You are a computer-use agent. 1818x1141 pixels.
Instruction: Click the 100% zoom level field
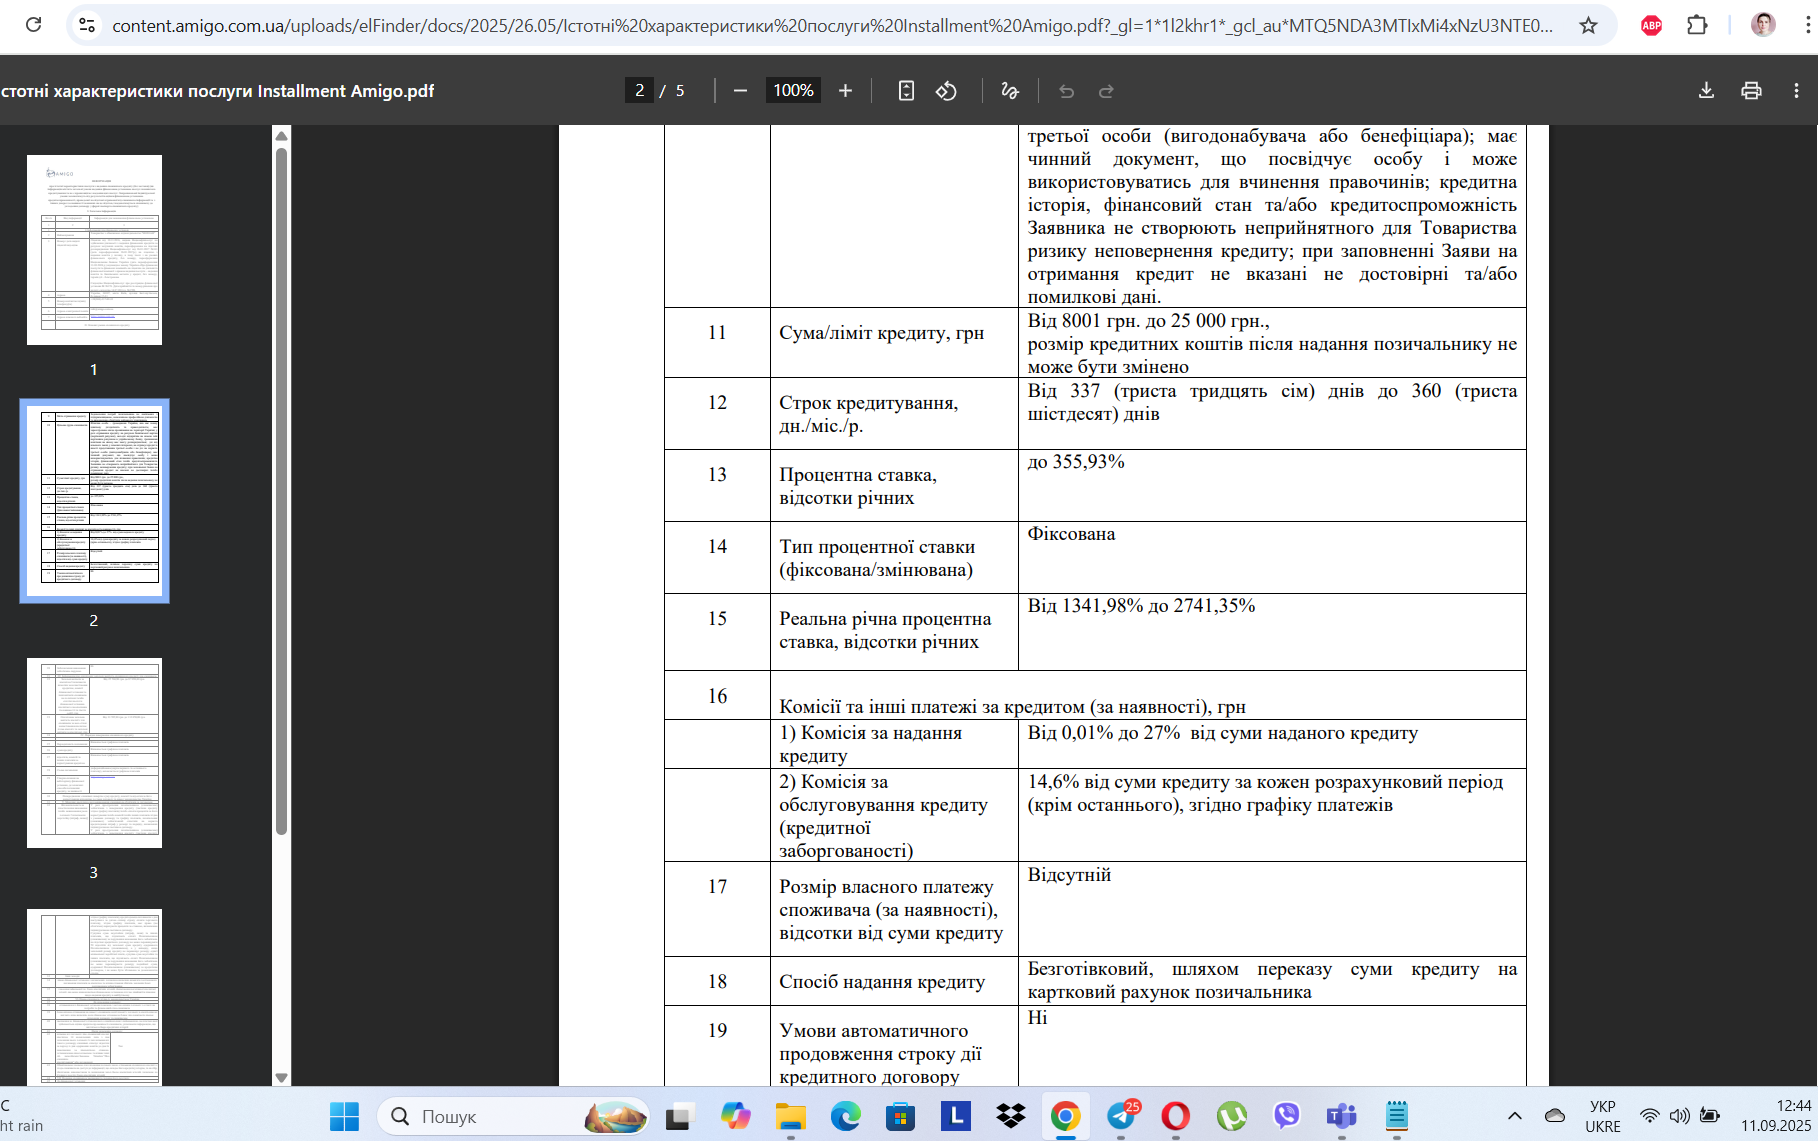coord(793,91)
